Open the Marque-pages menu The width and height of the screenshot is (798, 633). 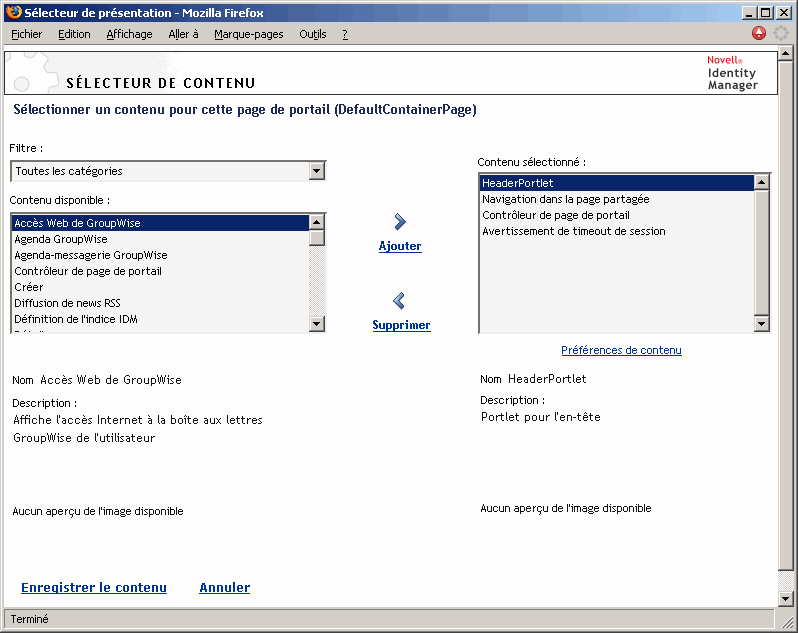coord(249,34)
